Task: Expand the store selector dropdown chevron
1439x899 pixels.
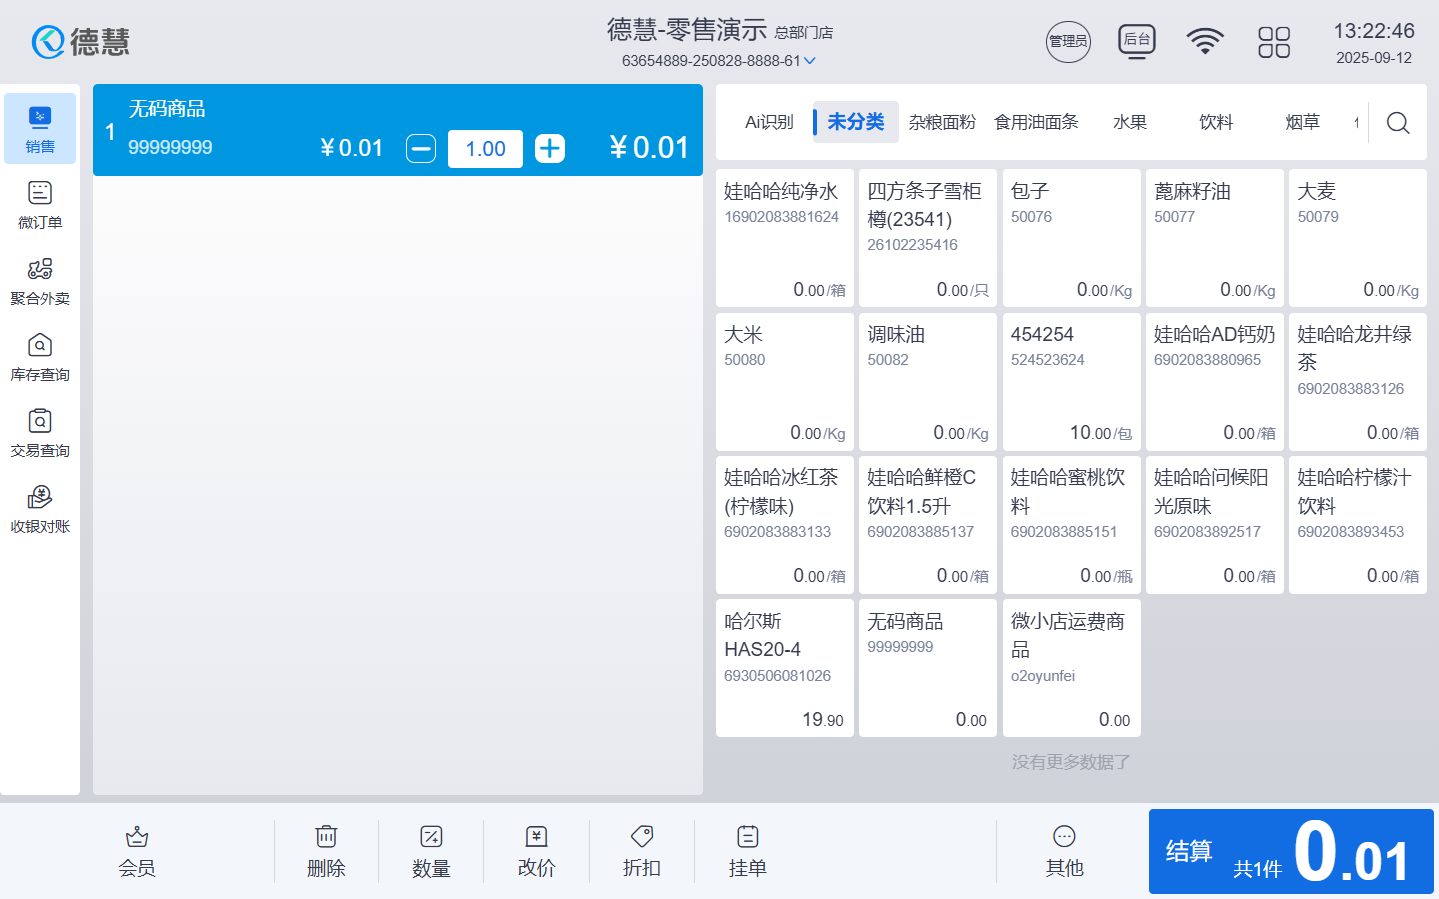Action: click(810, 61)
